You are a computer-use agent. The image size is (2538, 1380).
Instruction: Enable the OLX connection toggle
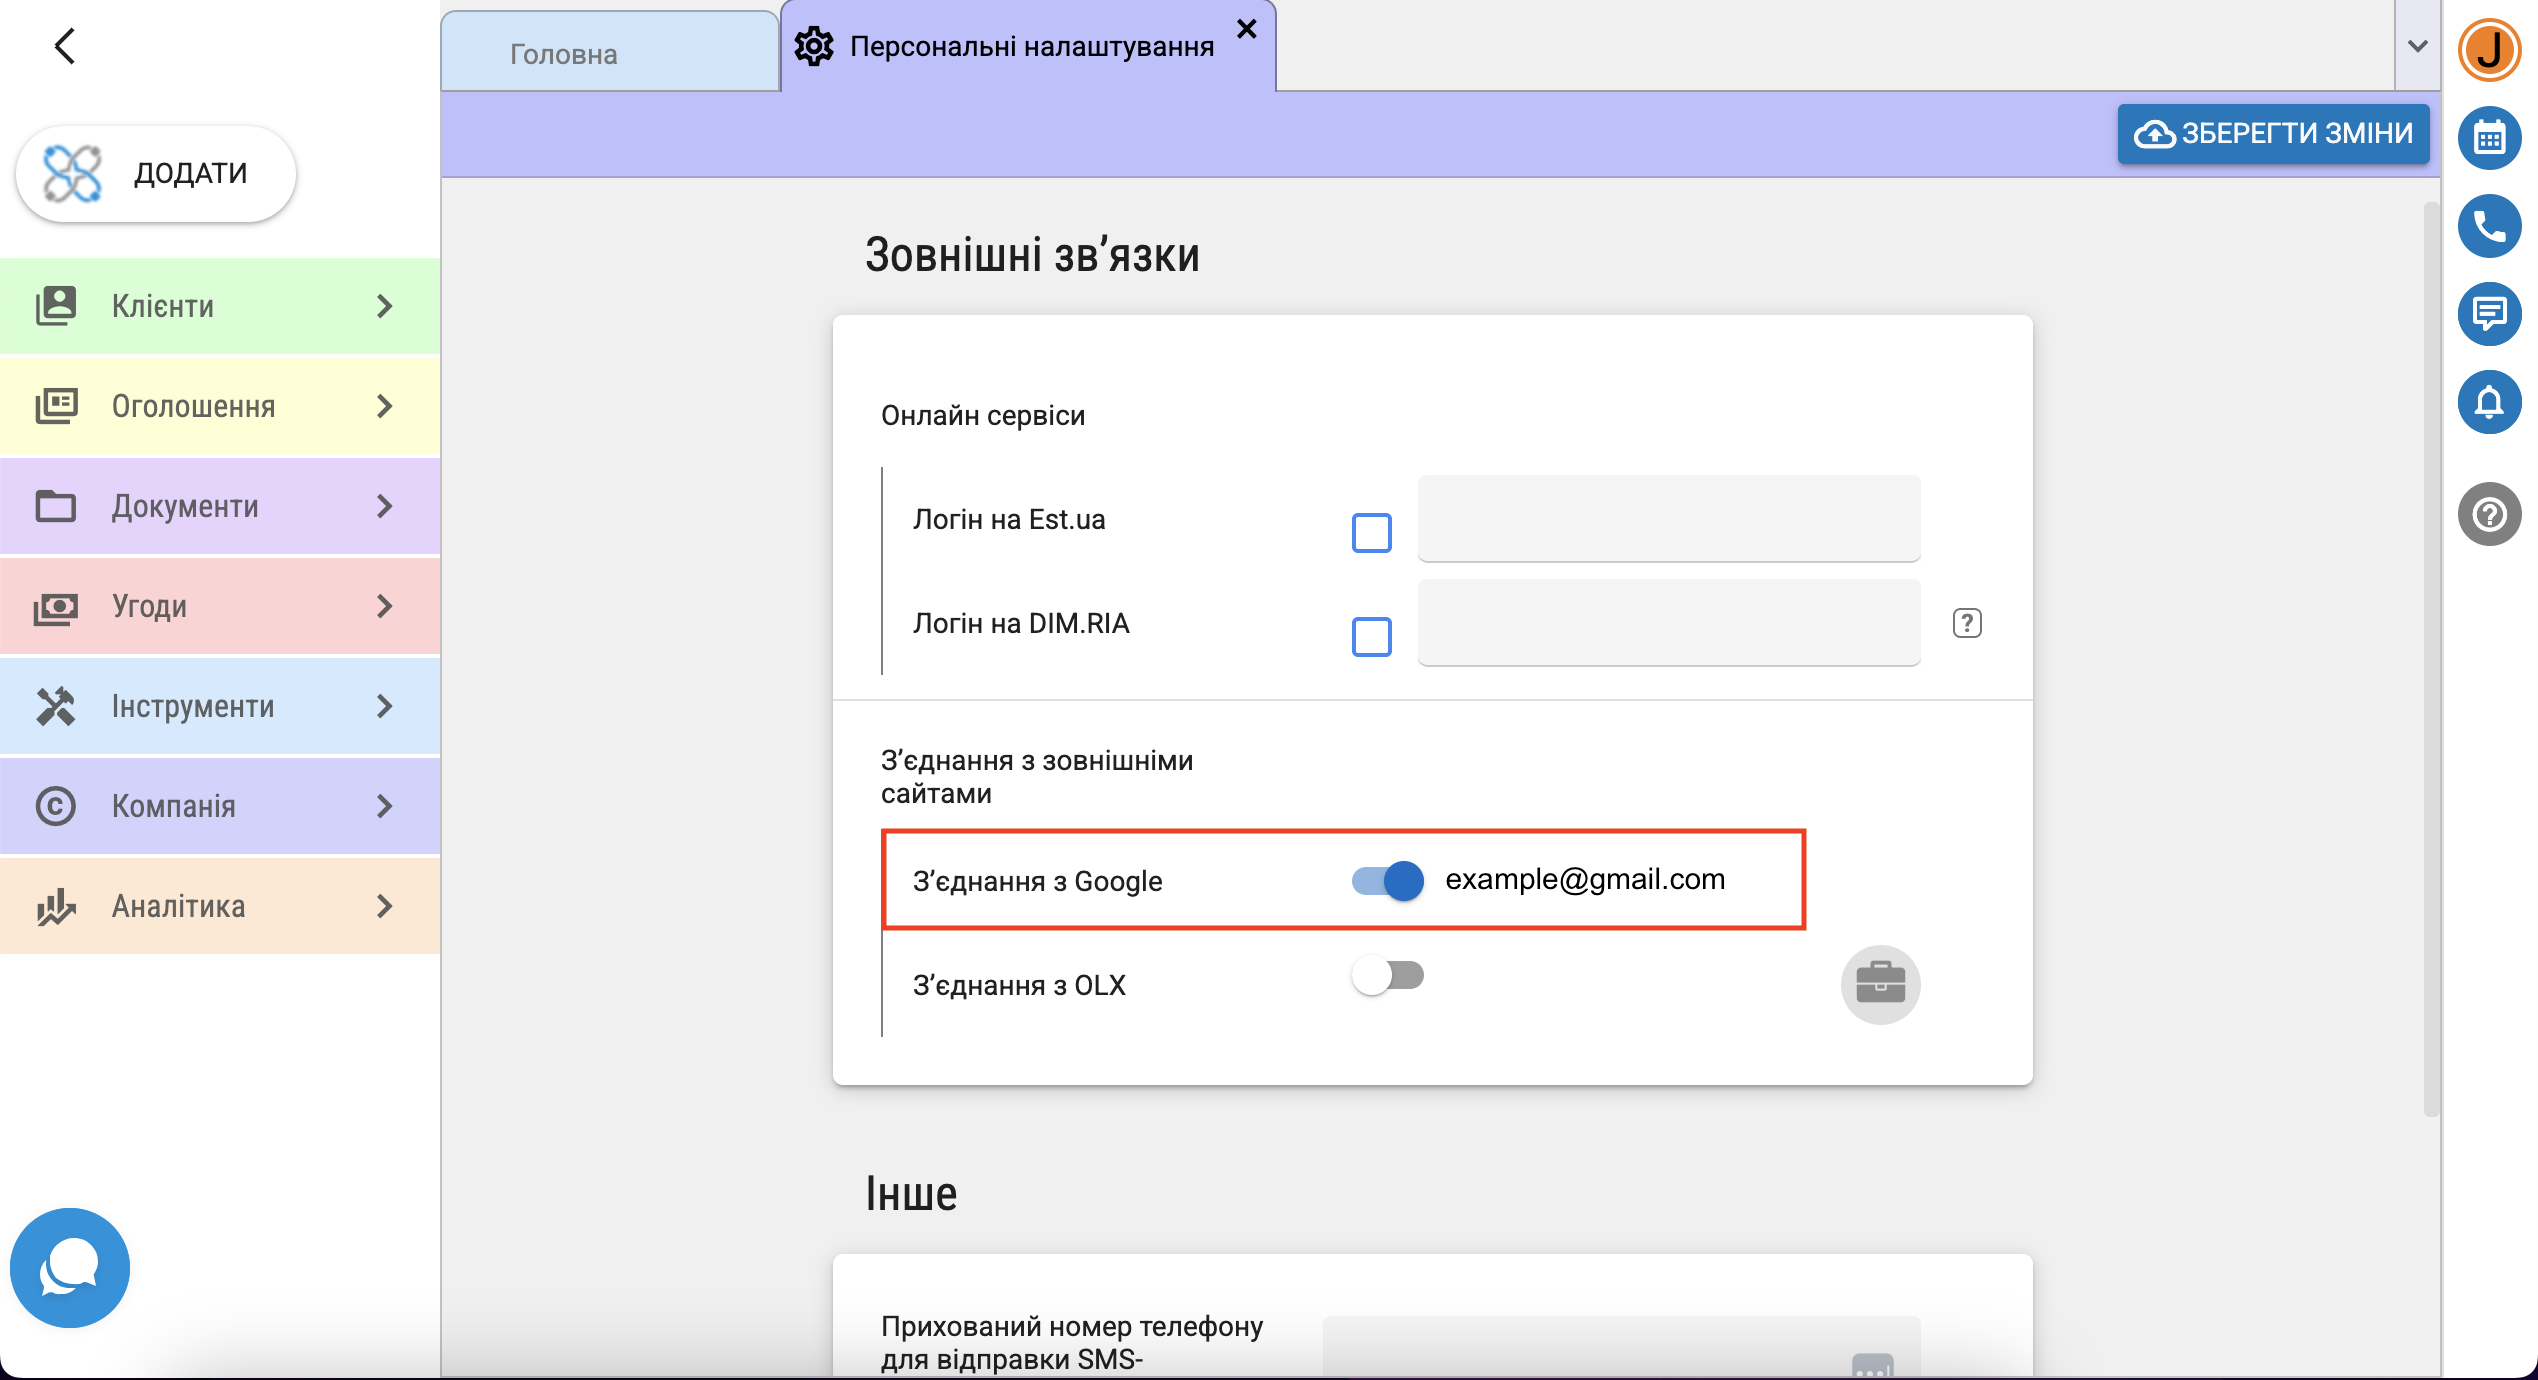(x=1387, y=975)
